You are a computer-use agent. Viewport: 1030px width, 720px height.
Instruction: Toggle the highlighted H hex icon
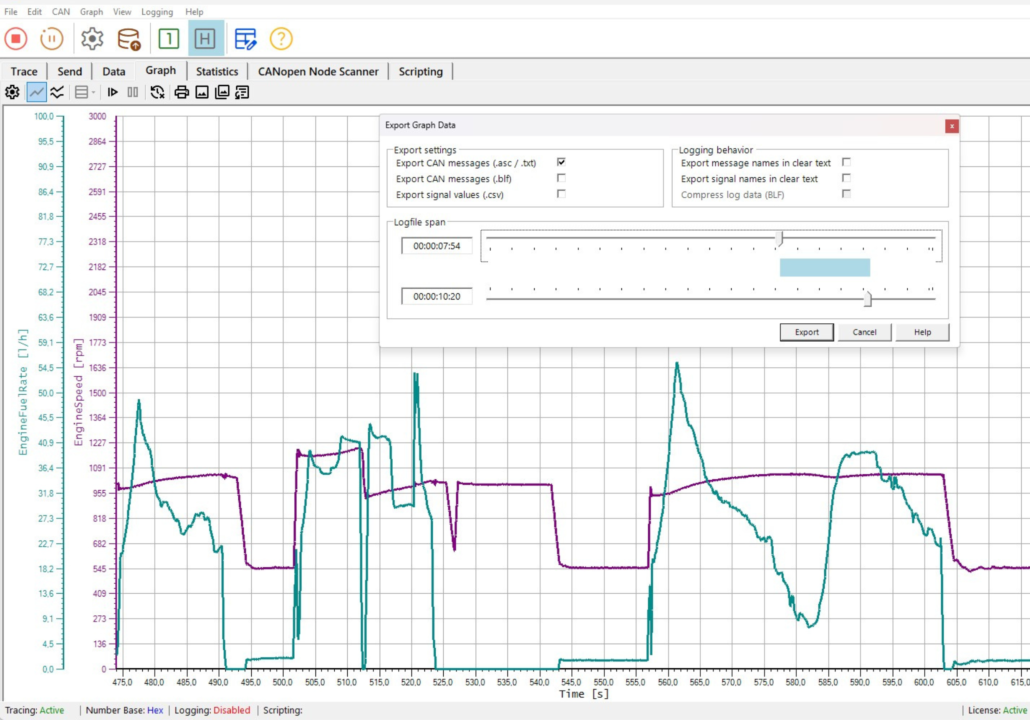pos(205,39)
